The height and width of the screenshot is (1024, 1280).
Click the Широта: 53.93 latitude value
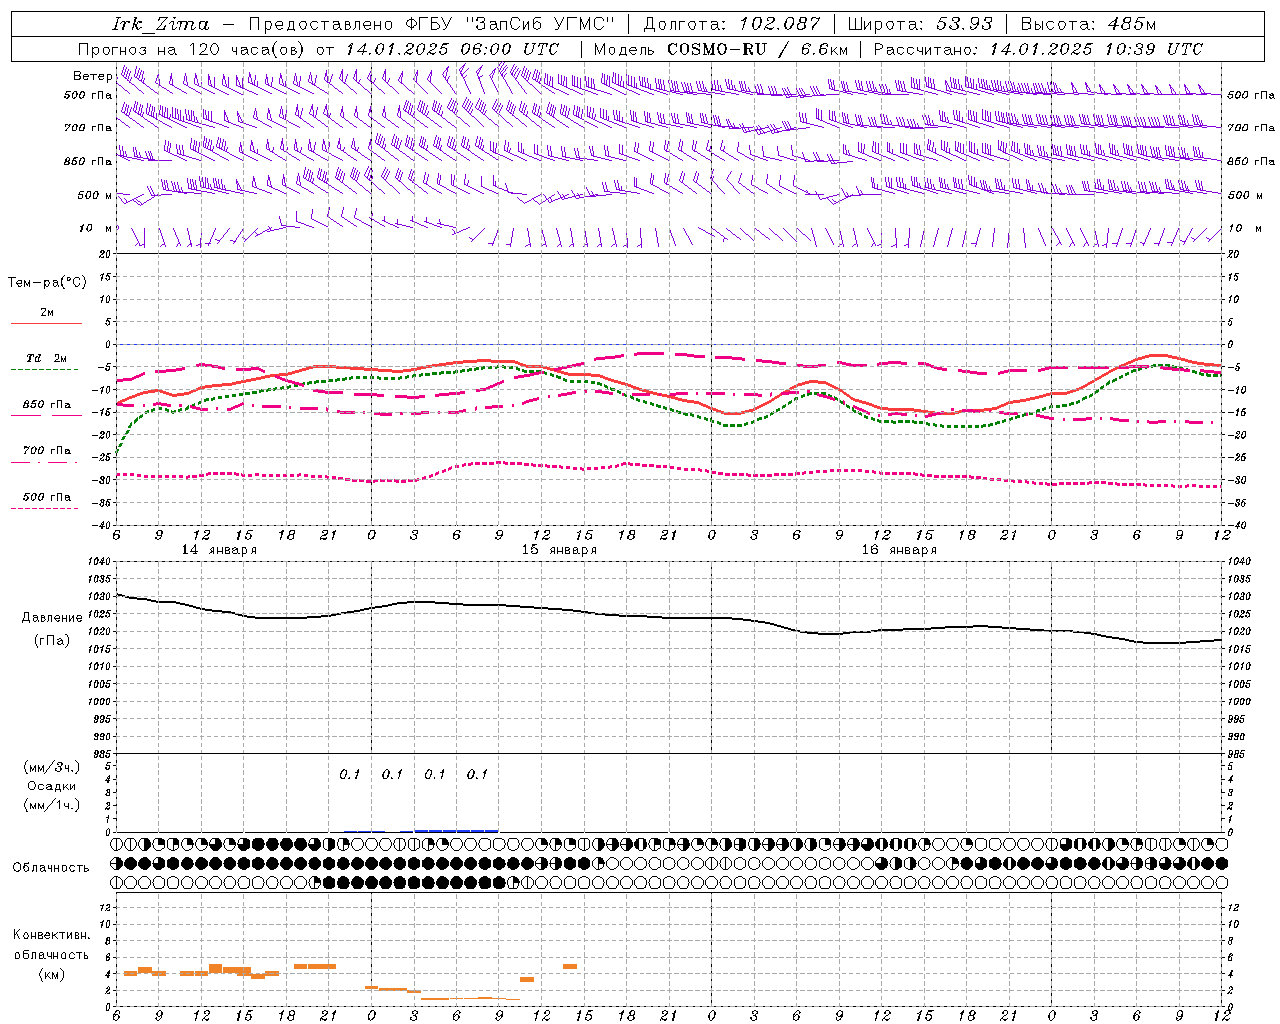pyautogui.click(x=920, y=24)
